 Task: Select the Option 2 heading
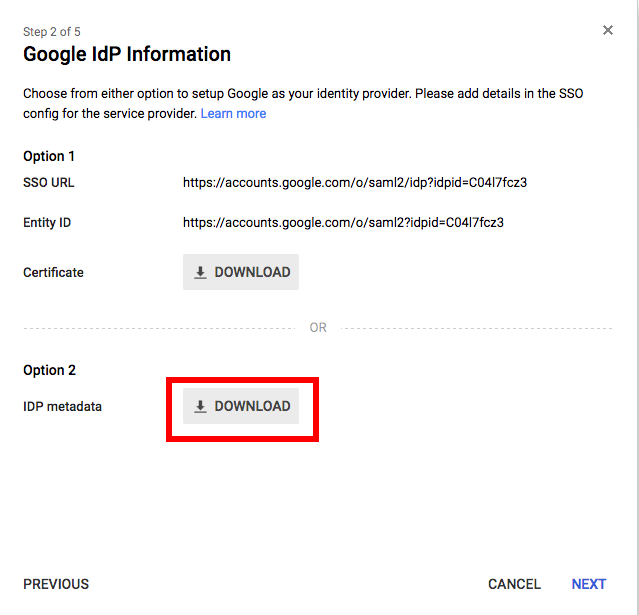(x=49, y=370)
